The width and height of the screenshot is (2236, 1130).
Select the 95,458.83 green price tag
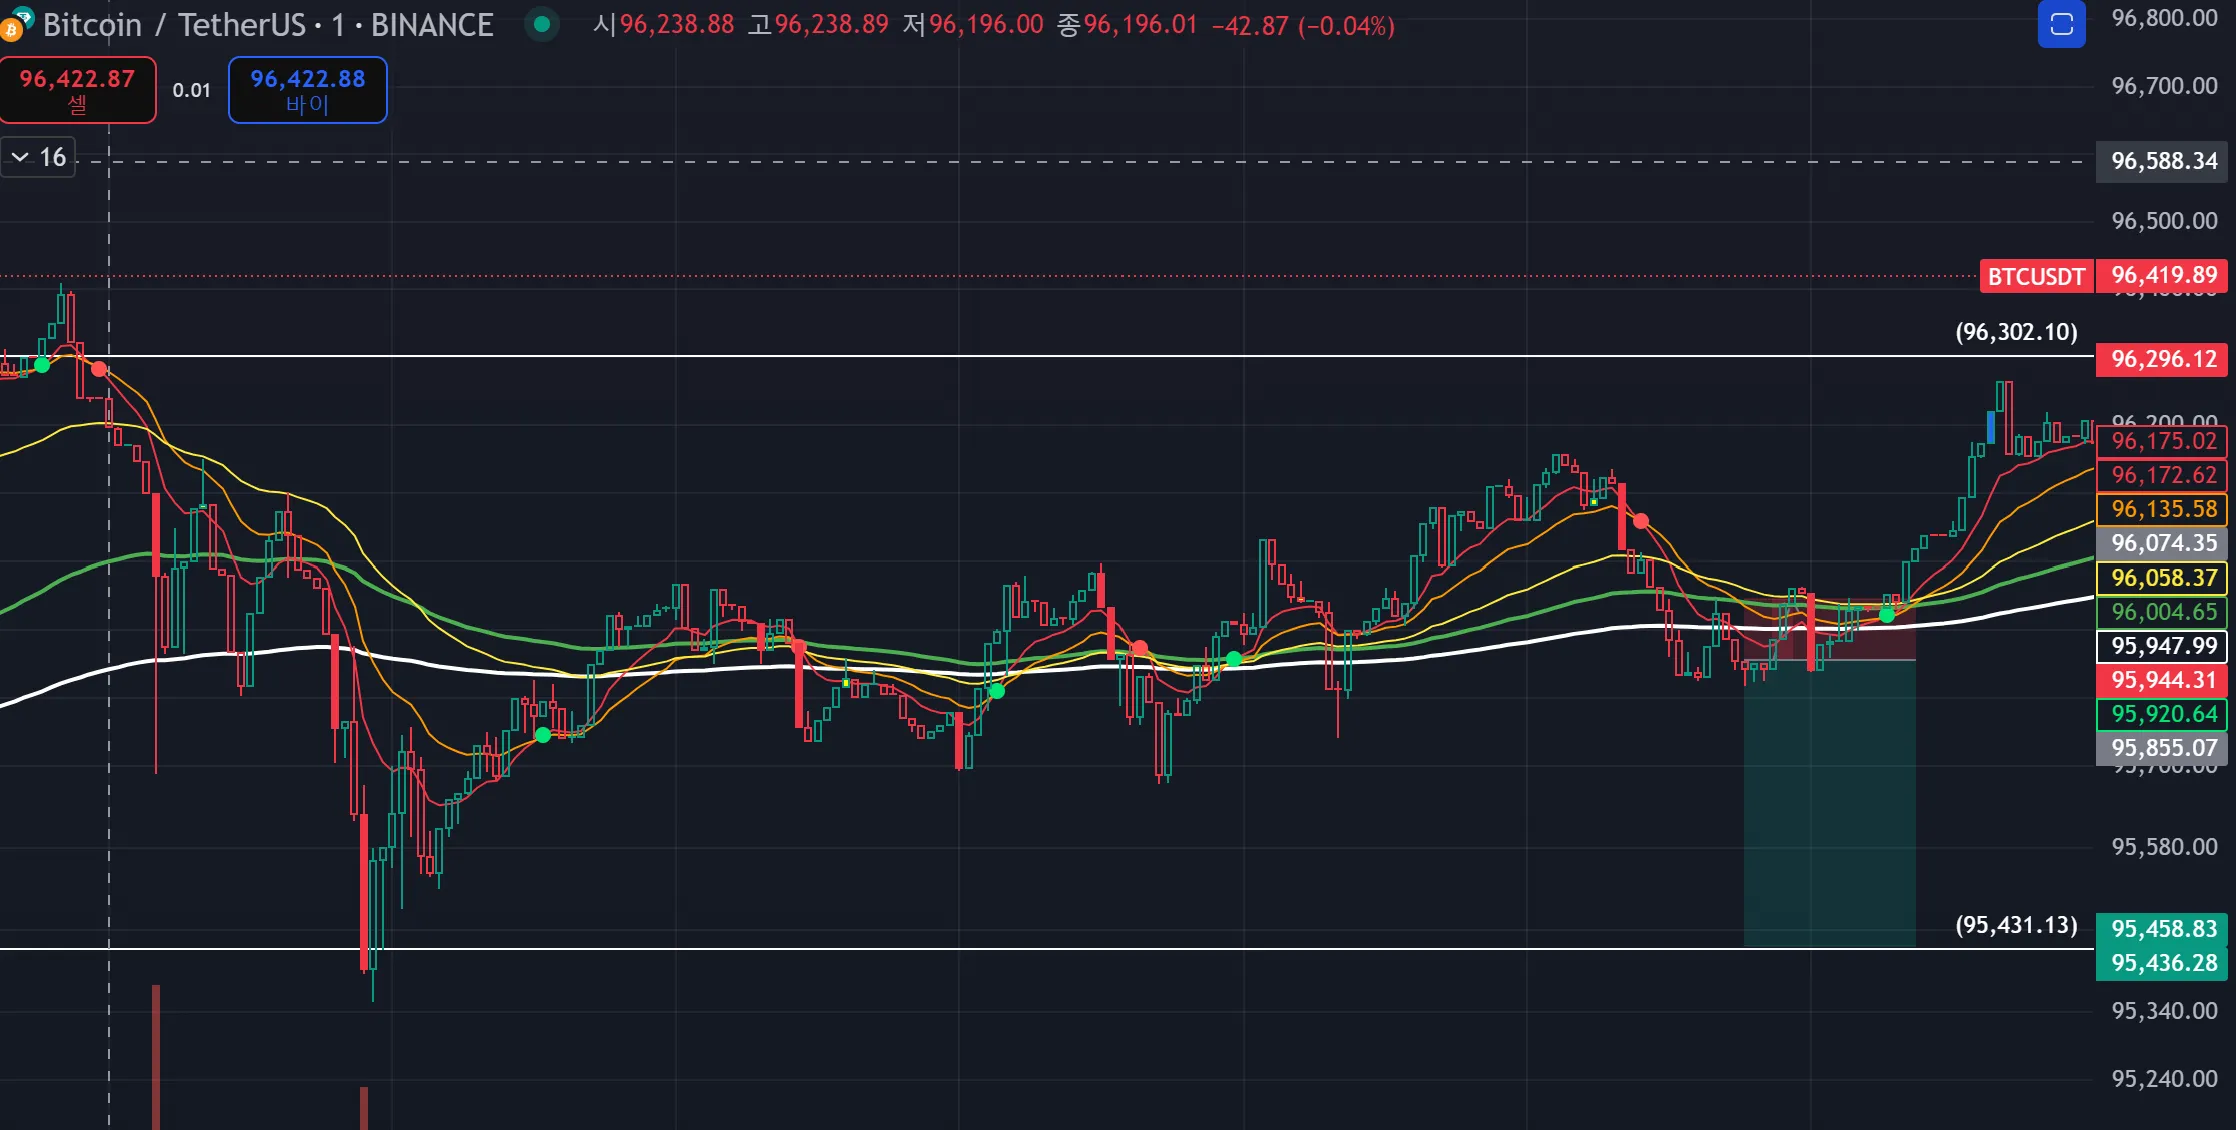tap(2163, 929)
